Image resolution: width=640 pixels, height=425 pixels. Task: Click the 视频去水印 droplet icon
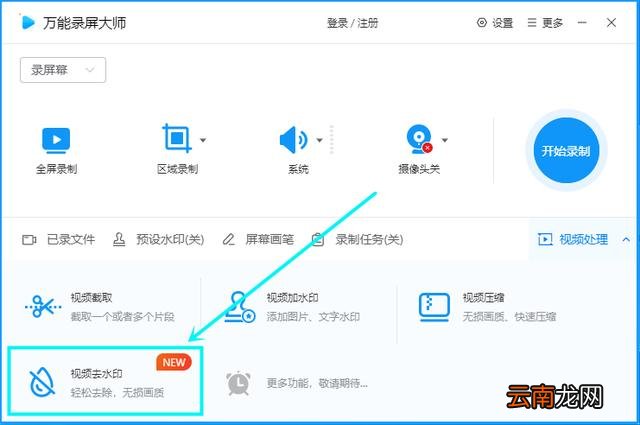pos(42,382)
